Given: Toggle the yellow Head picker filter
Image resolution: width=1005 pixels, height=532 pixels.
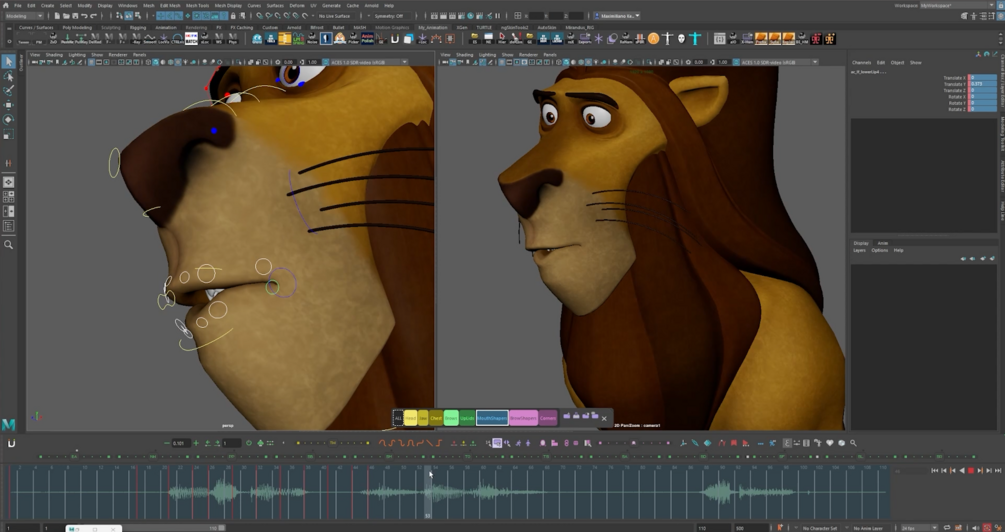Looking at the screenshot, I should (x=410, y=418).
